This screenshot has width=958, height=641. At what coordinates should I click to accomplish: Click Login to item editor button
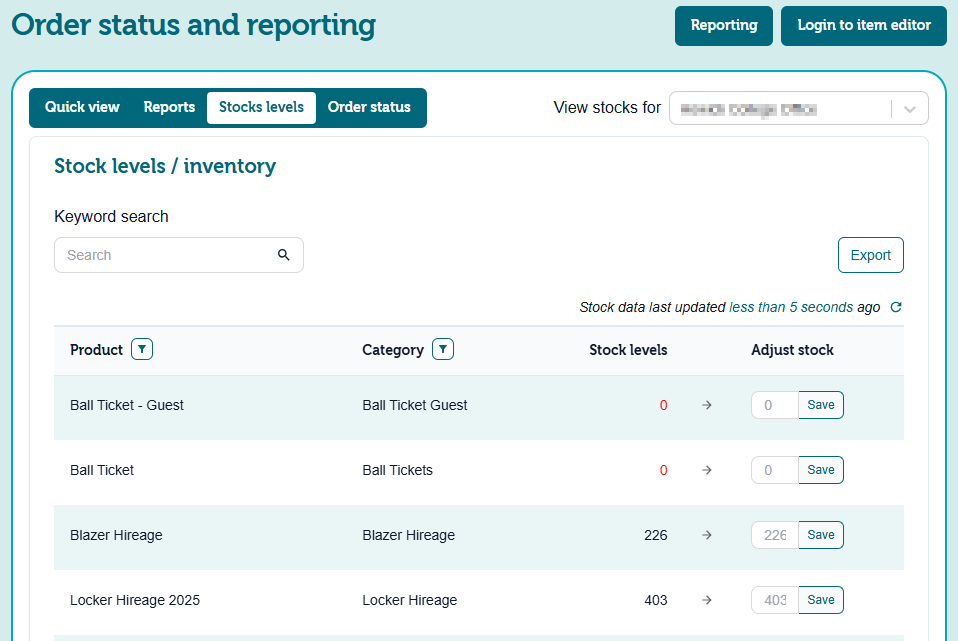863,25
